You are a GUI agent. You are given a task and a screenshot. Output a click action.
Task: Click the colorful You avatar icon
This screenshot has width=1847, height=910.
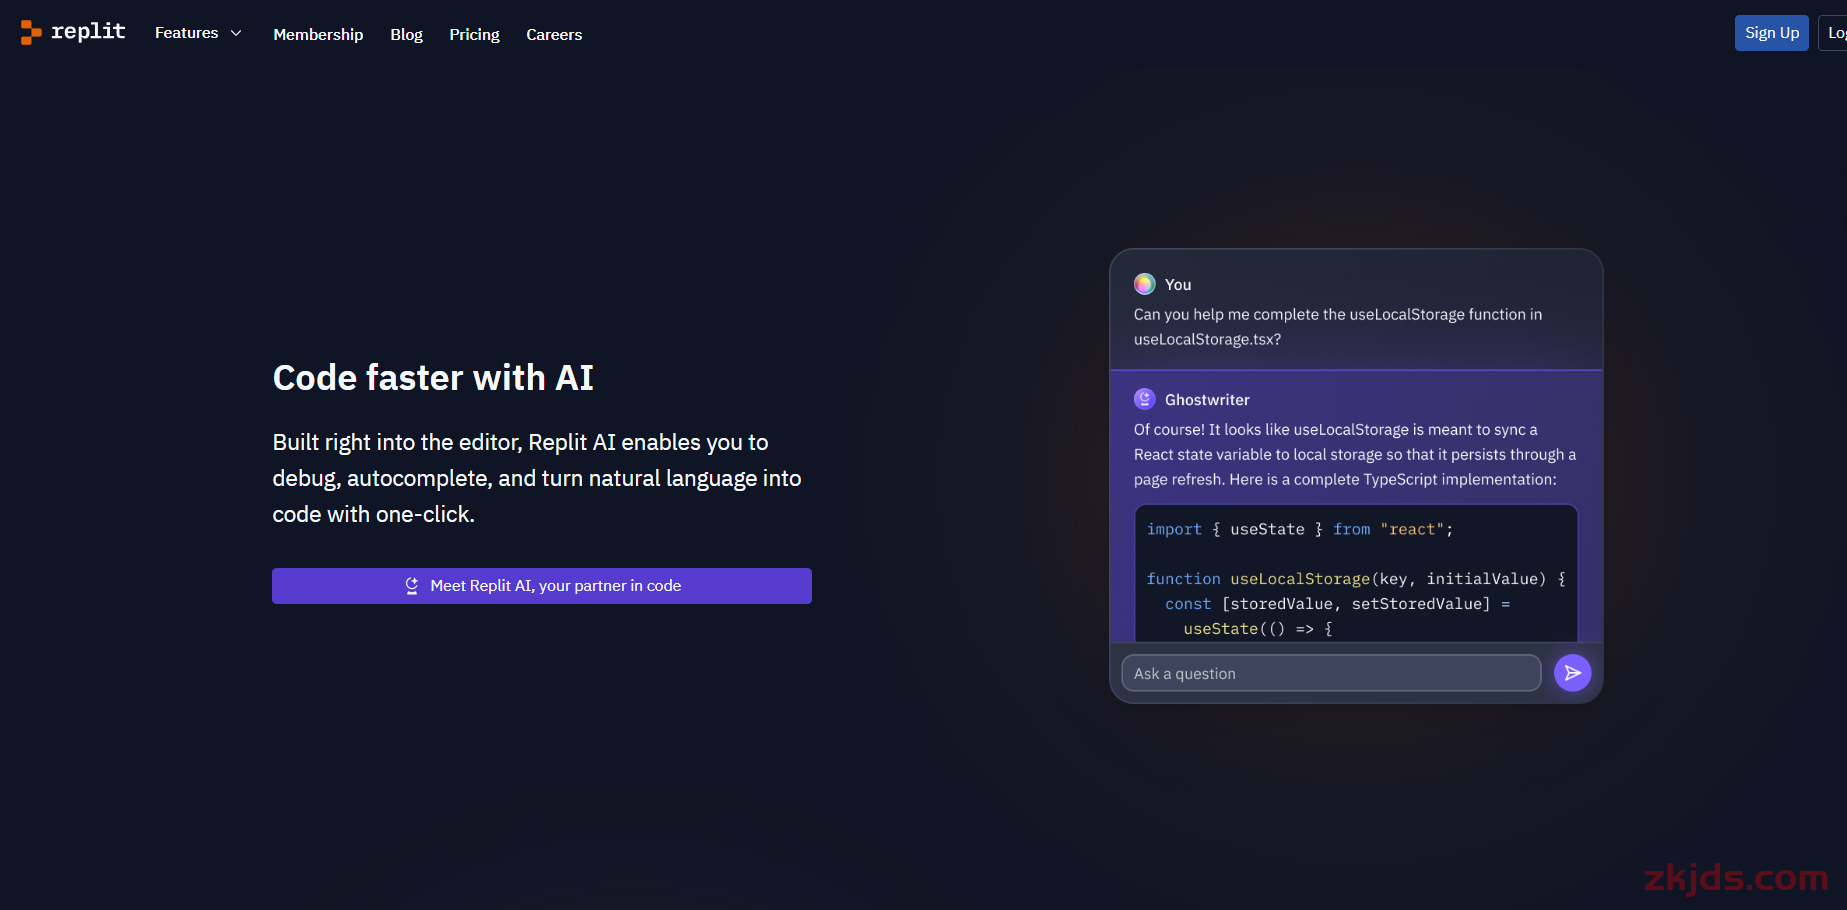point(1144,284)
